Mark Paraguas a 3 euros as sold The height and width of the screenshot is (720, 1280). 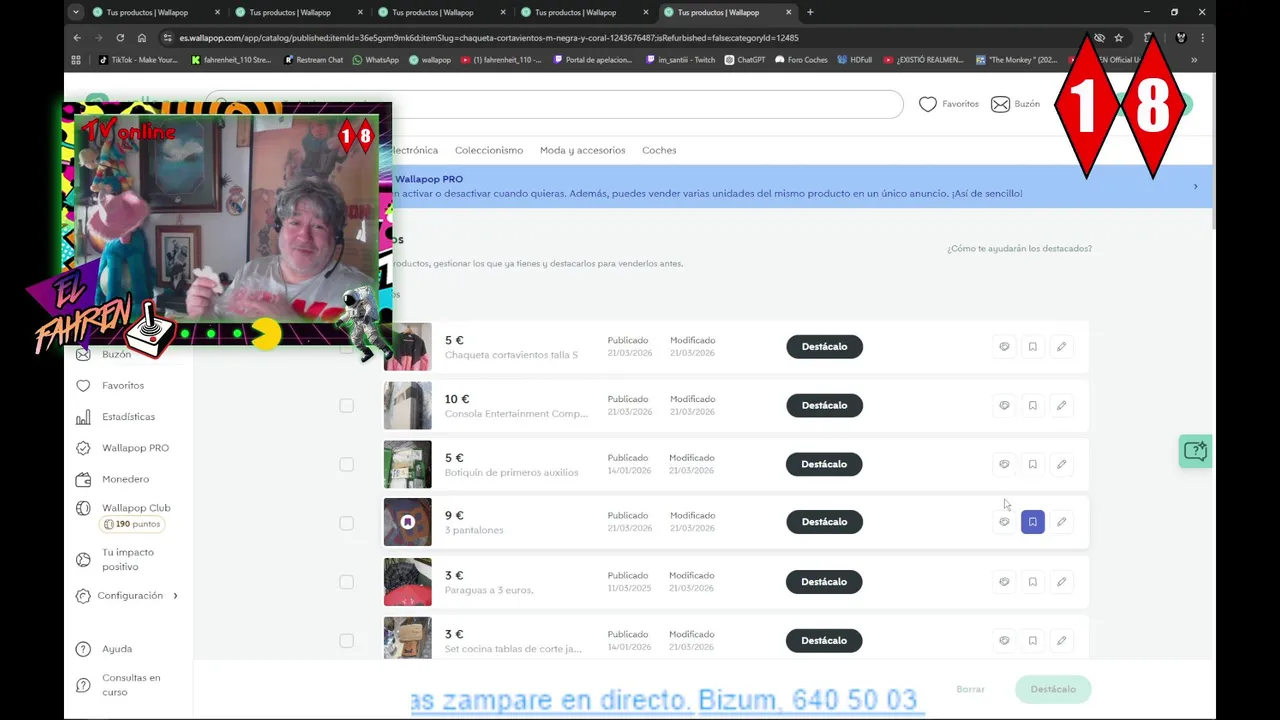click(x=1004, y=582)
